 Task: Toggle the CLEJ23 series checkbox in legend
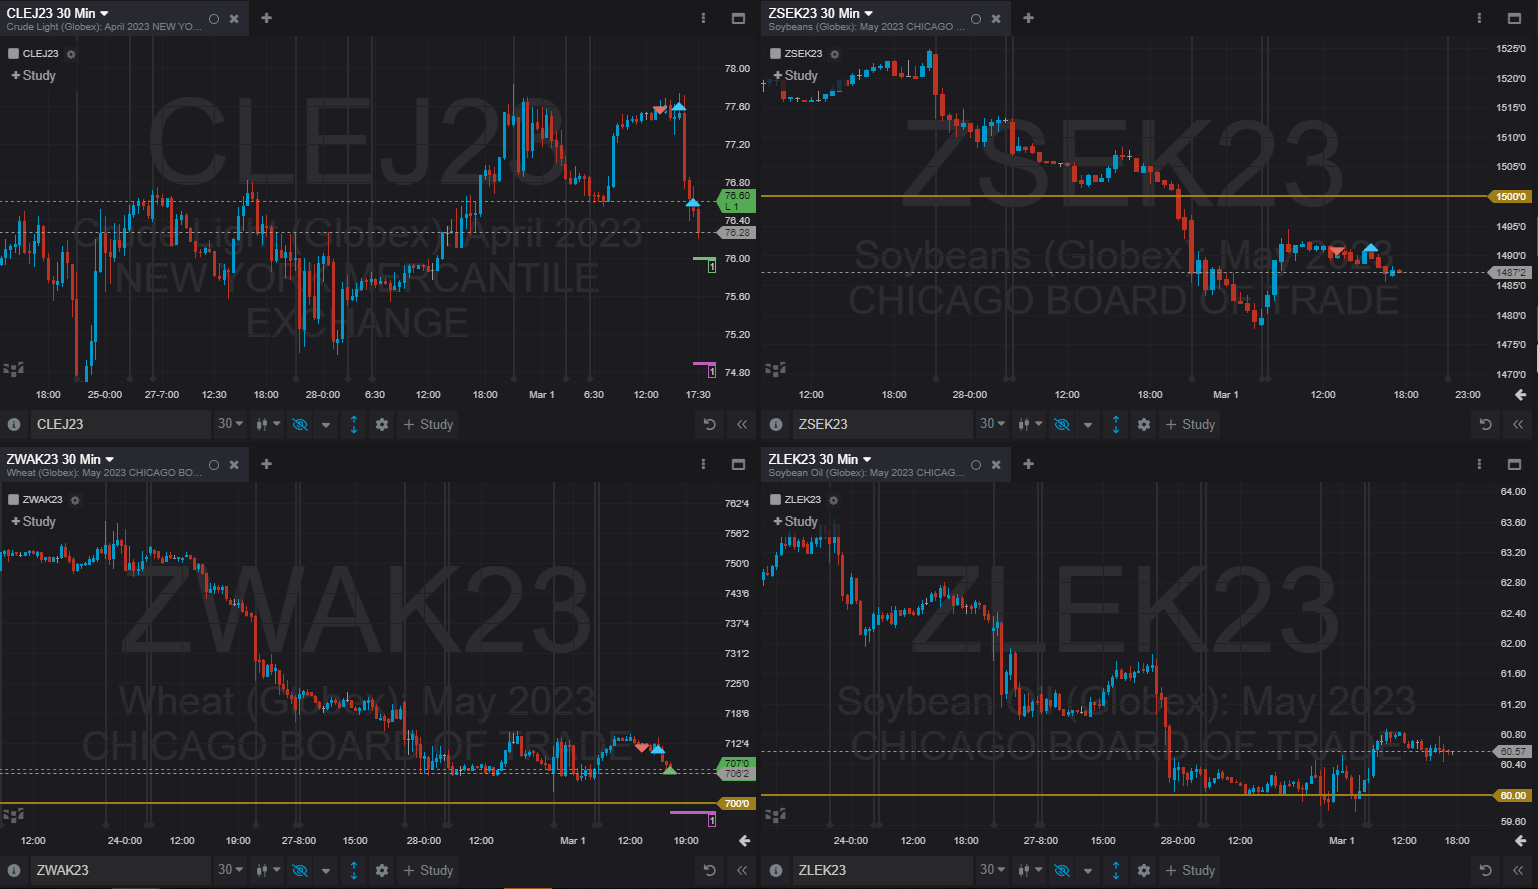(14, 54)
